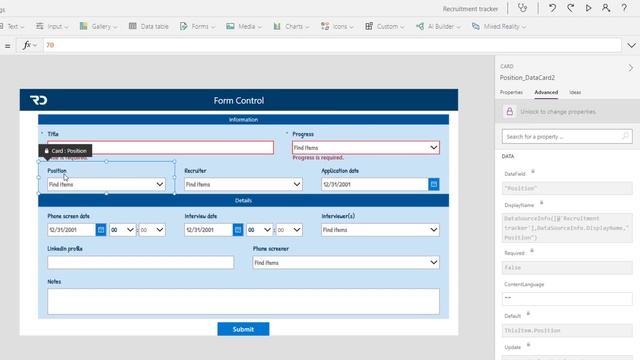Image resolution: width=640 pixels, height=360 pixels.
Task: Click the Card : Position tooltip tag
Action: 65,151
